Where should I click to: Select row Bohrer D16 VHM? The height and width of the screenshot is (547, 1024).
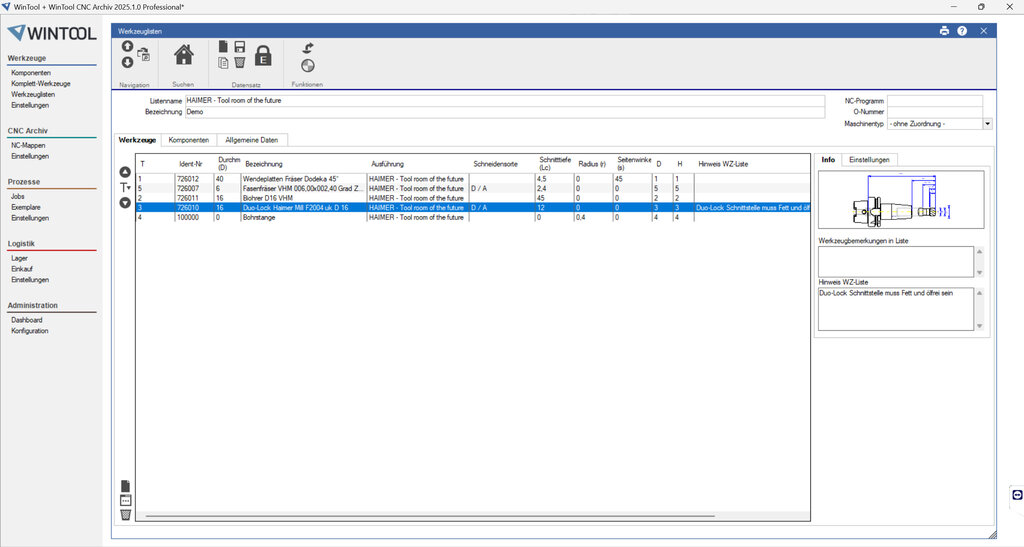coord(473,198)
